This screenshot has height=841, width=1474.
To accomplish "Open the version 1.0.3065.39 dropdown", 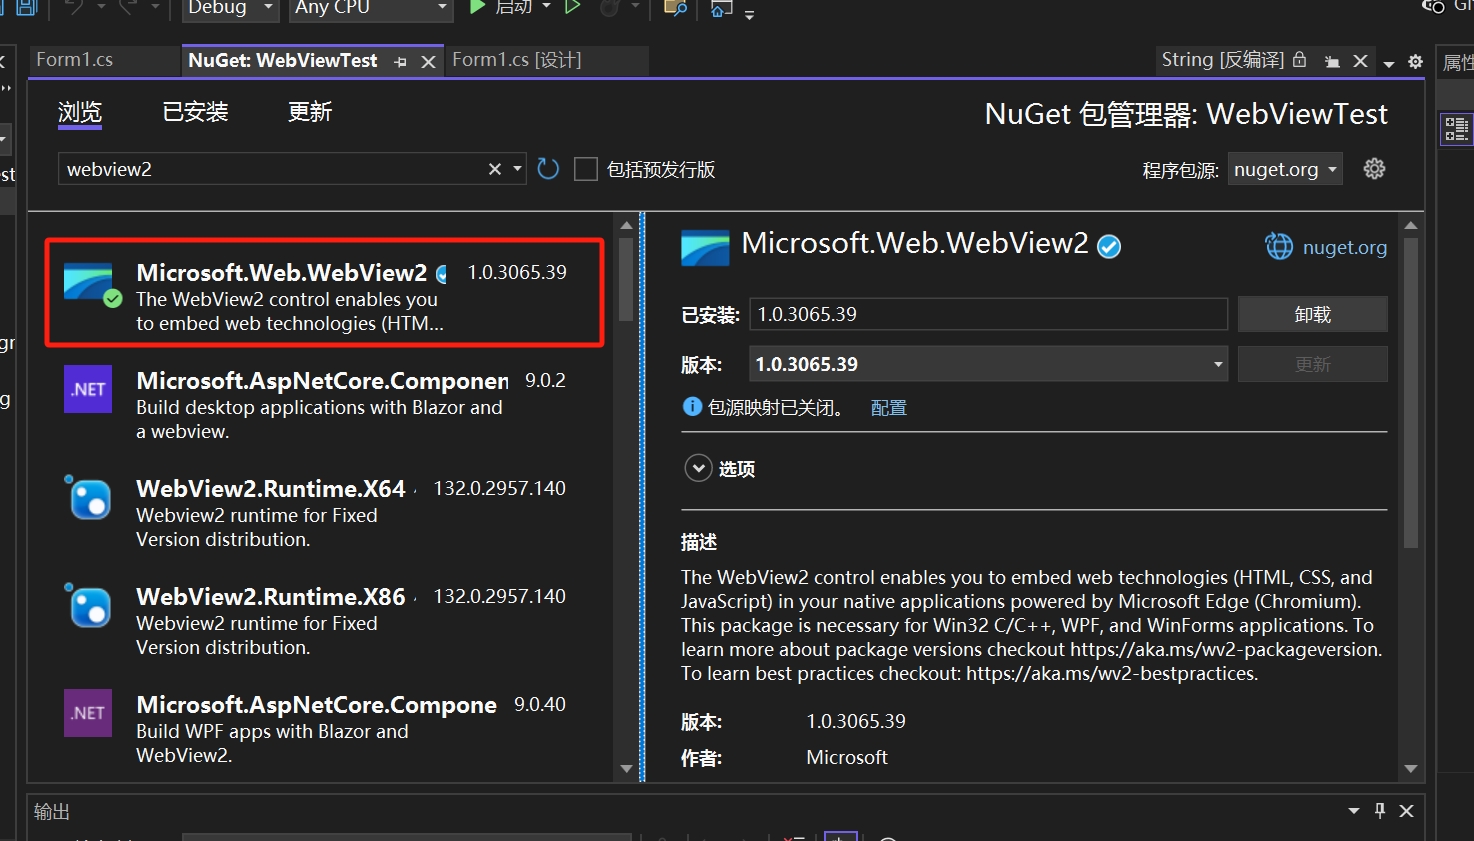I will point(989,364).
